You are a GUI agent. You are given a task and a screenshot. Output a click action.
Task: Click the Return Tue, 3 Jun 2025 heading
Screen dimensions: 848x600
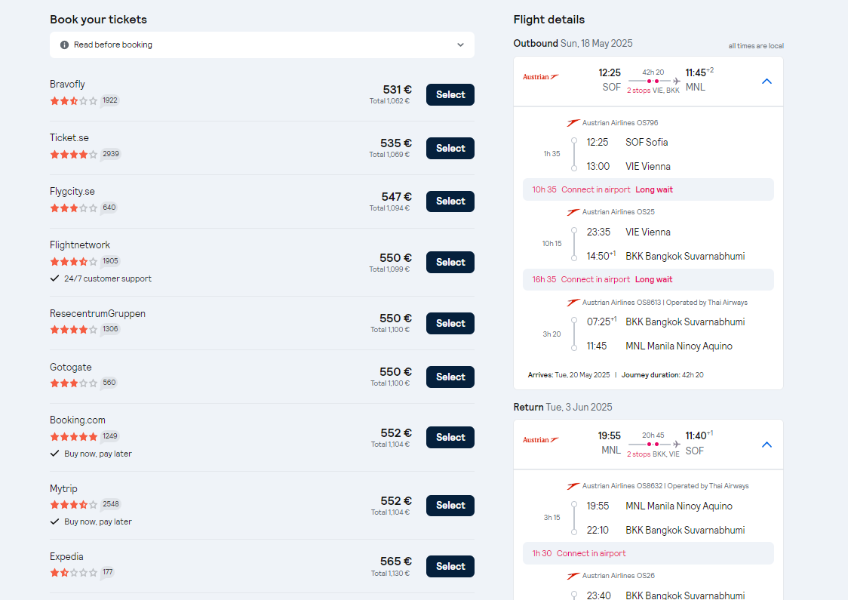562,407
